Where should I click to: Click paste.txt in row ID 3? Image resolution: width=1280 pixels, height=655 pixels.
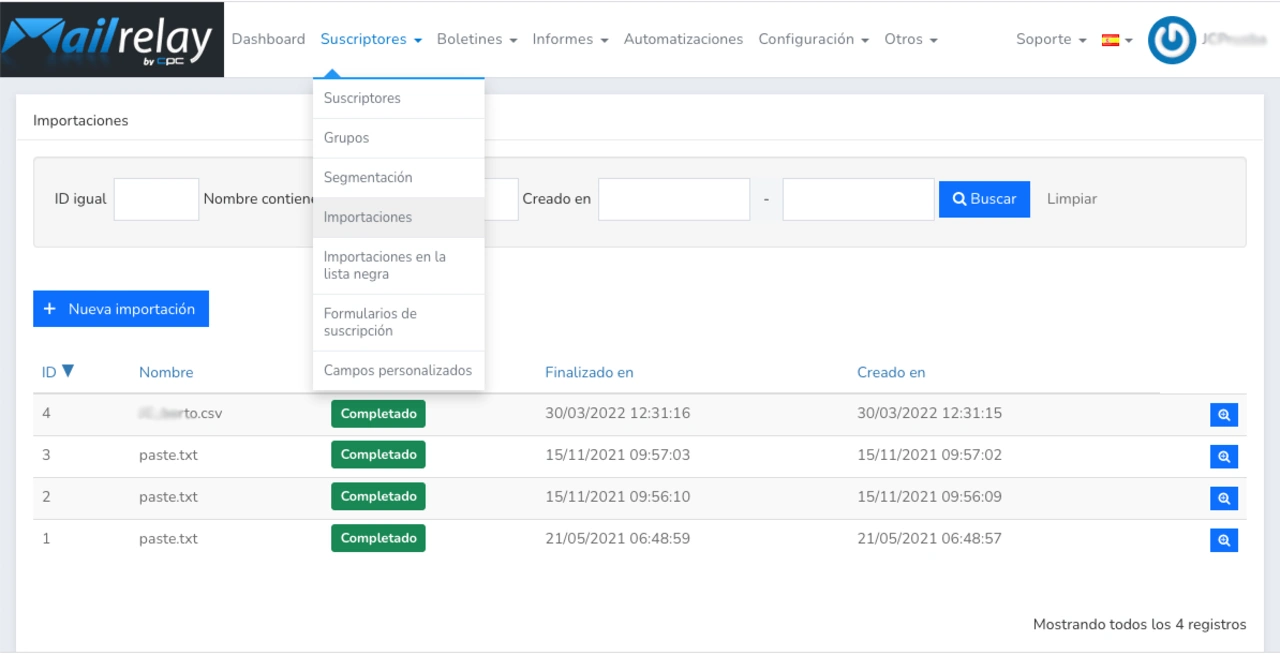click(x=168, y=455)
